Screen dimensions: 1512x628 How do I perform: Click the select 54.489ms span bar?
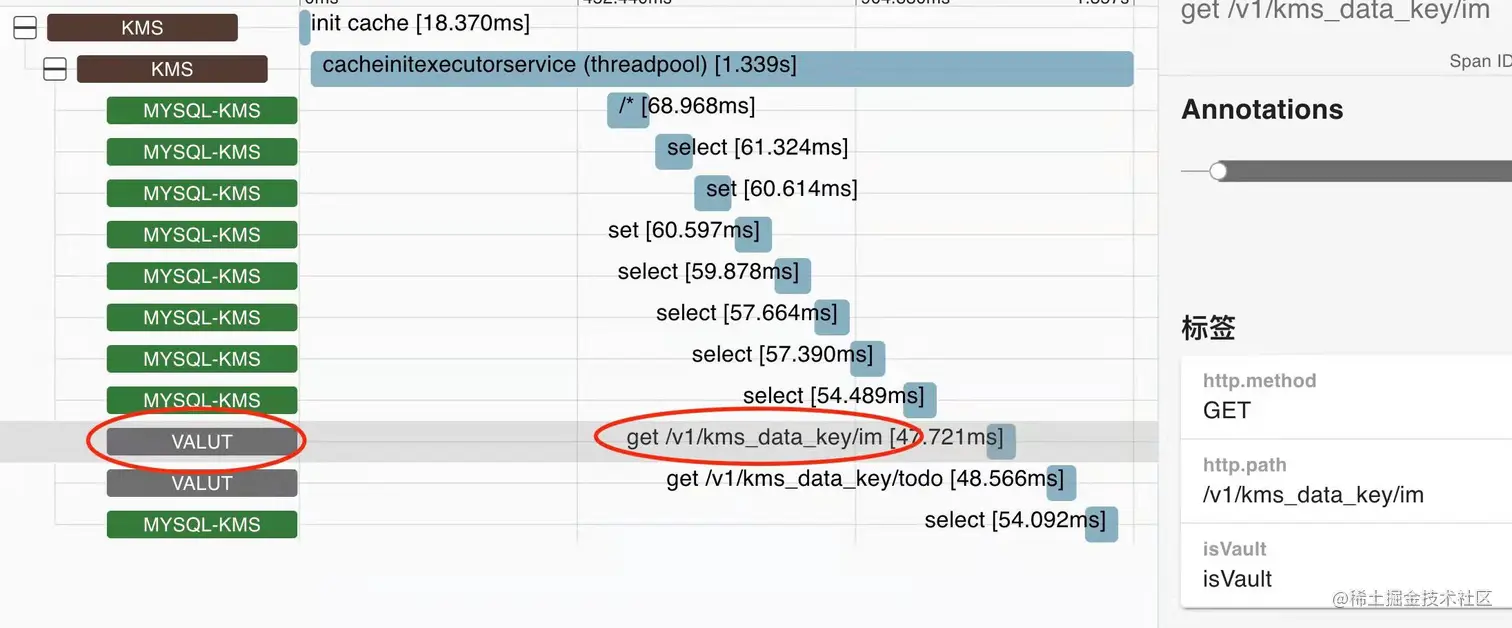pyautogui.click(x=920, y=399)
